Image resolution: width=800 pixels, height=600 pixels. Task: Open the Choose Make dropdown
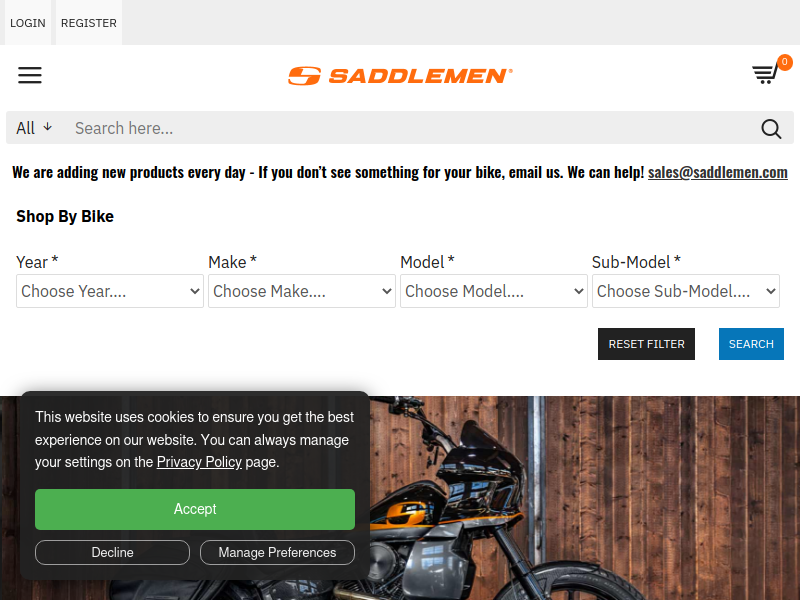[302, 291]
